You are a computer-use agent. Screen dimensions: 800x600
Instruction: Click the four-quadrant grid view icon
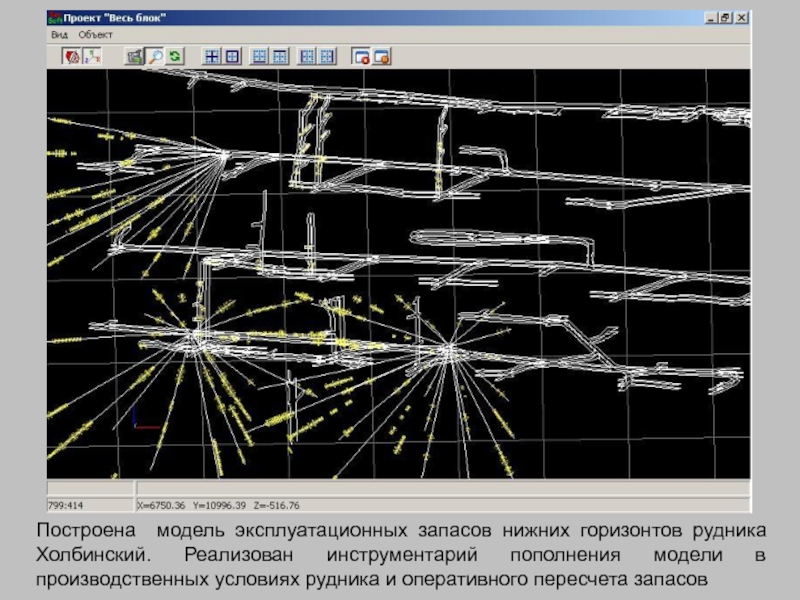[x=212, y=57]
